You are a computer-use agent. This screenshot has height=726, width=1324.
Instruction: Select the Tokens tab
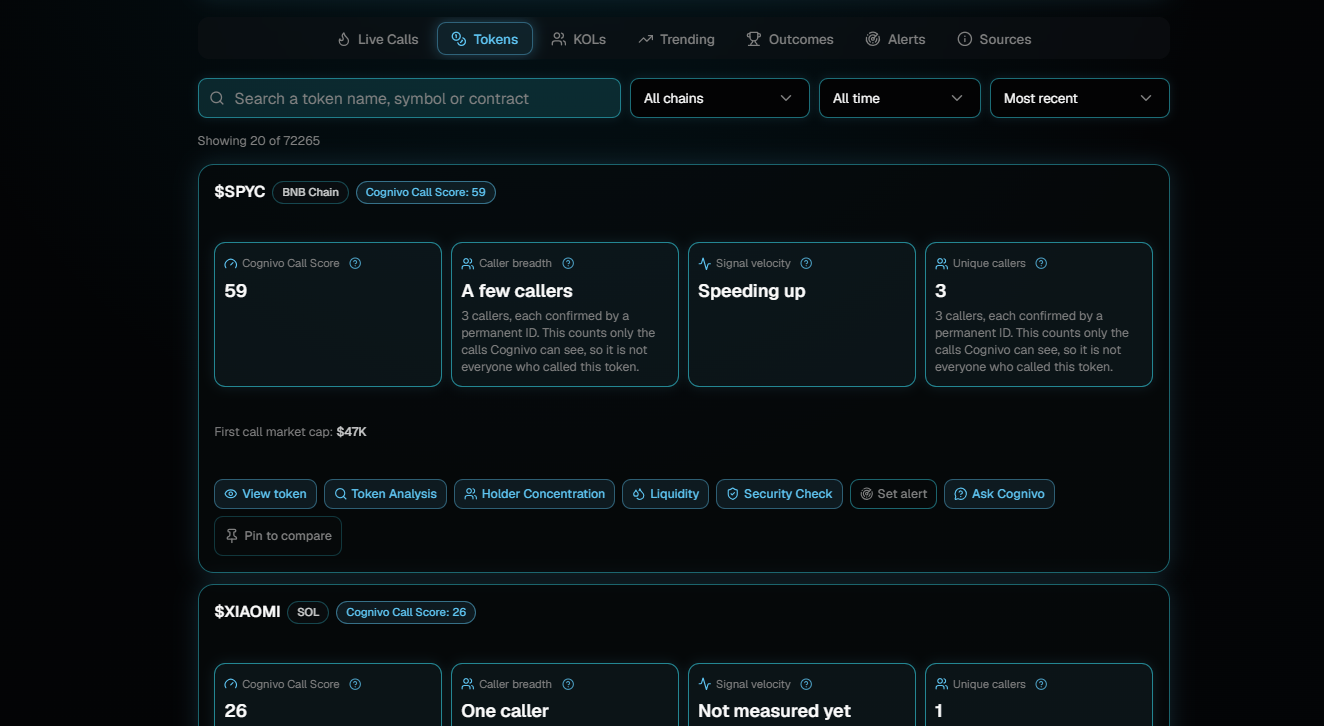(485, 39)
